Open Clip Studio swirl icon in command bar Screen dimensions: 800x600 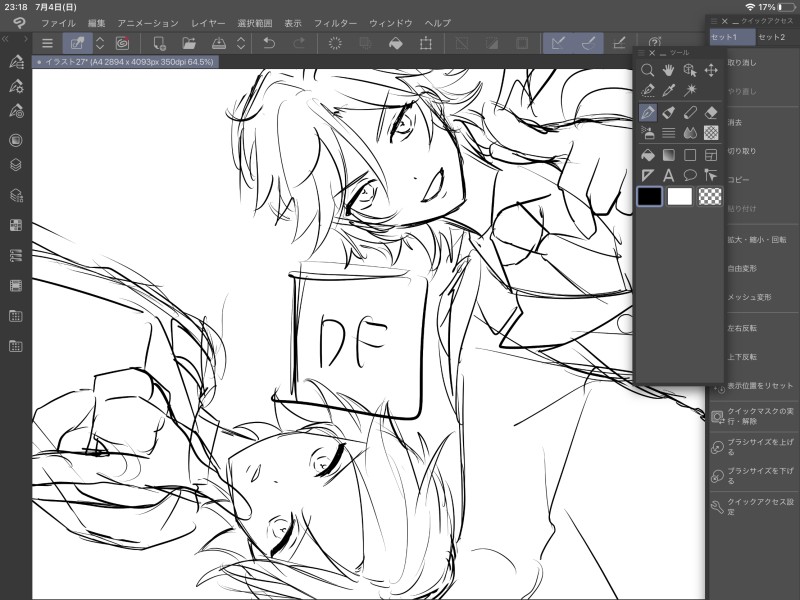[122, 43]
